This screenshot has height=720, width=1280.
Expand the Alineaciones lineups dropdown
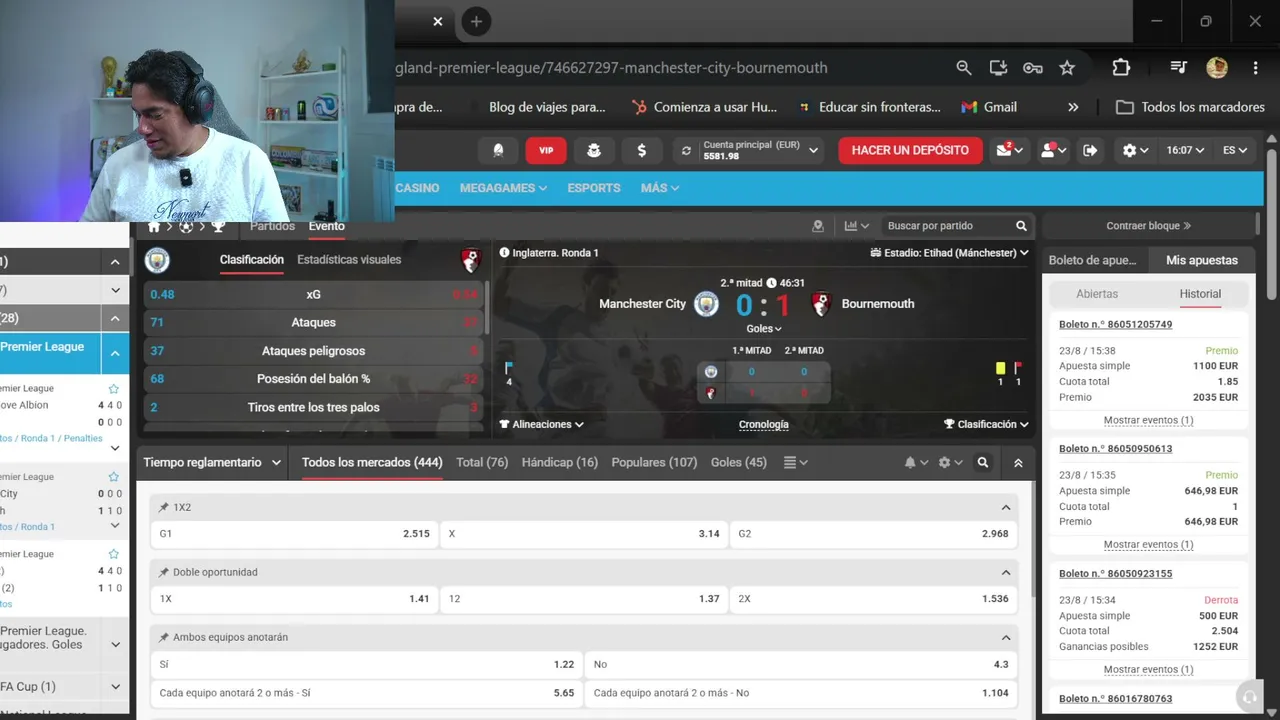tap(541, 425)
